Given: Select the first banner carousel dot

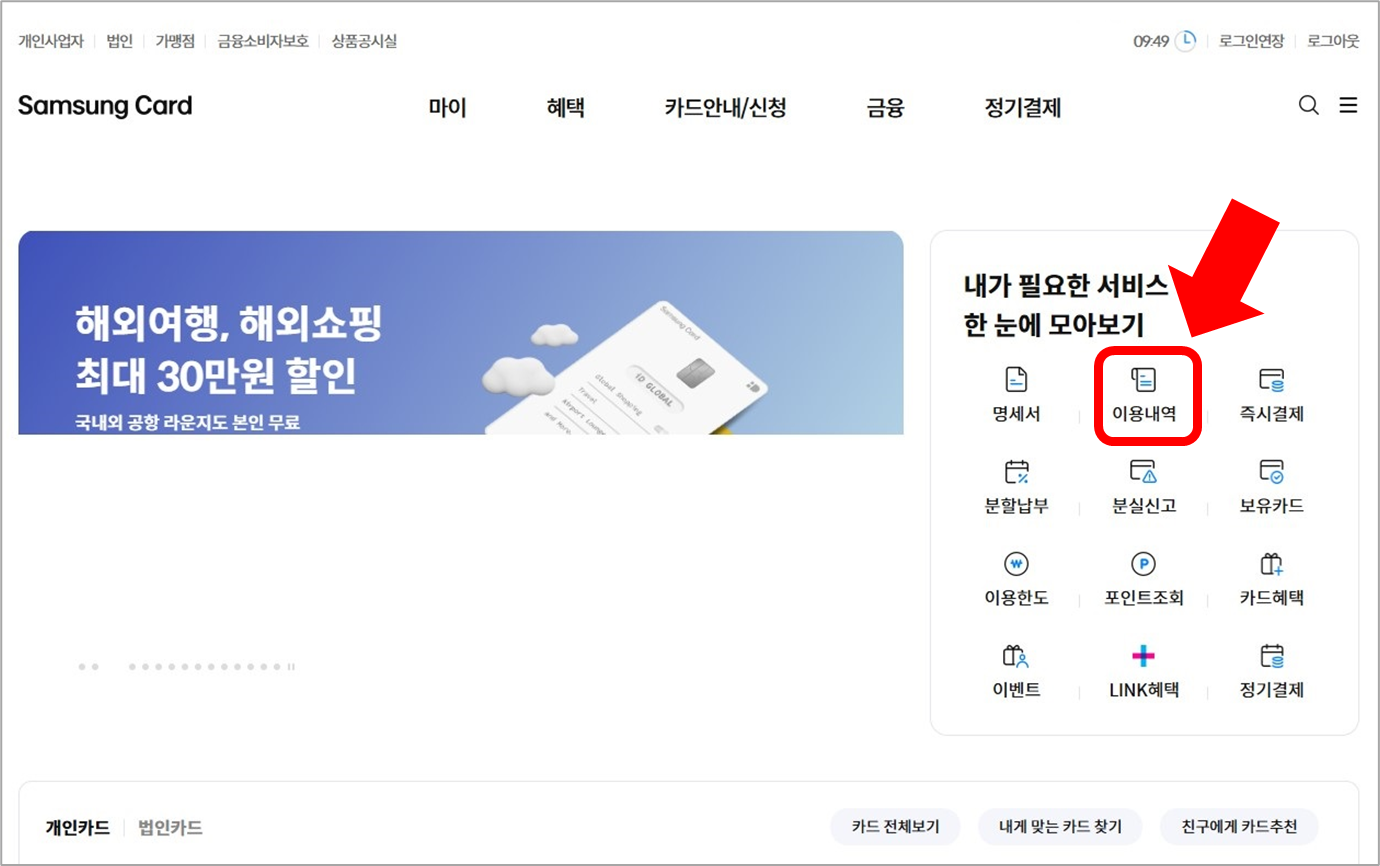Looking at the screenshot, I should pyautogui.click(x=83, y=666).
